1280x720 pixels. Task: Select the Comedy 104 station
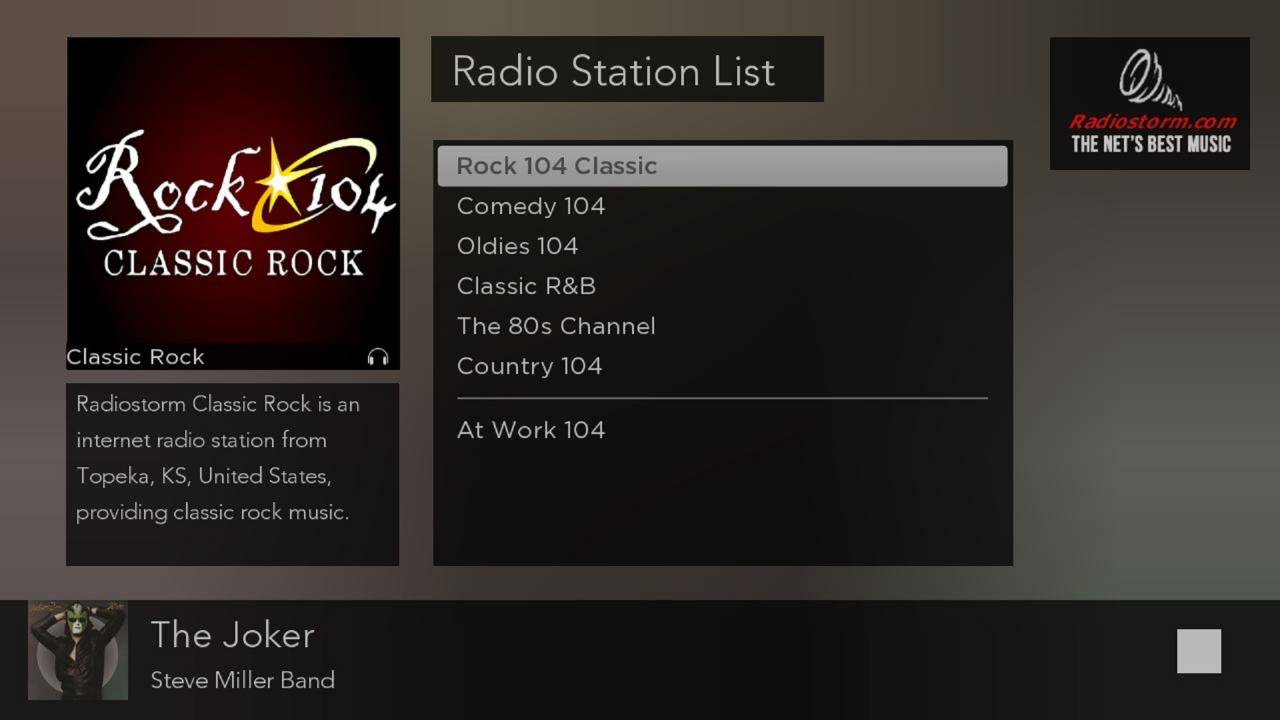pos(530,206)
